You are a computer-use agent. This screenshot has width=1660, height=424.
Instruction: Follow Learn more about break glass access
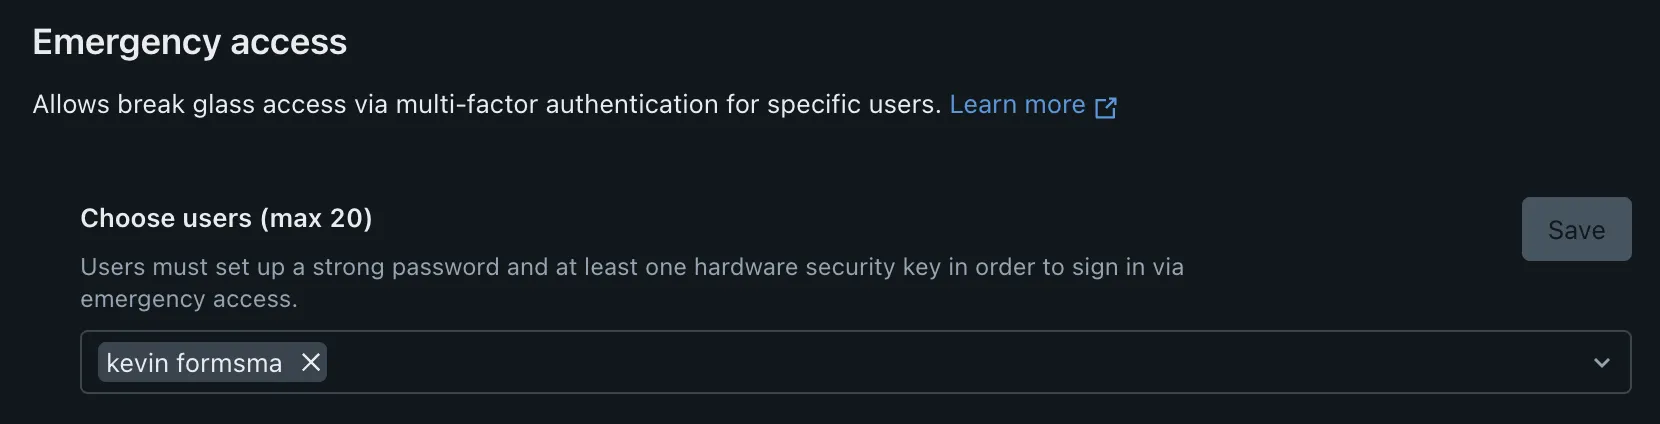pyautogui.click(x=1016, y=105)
